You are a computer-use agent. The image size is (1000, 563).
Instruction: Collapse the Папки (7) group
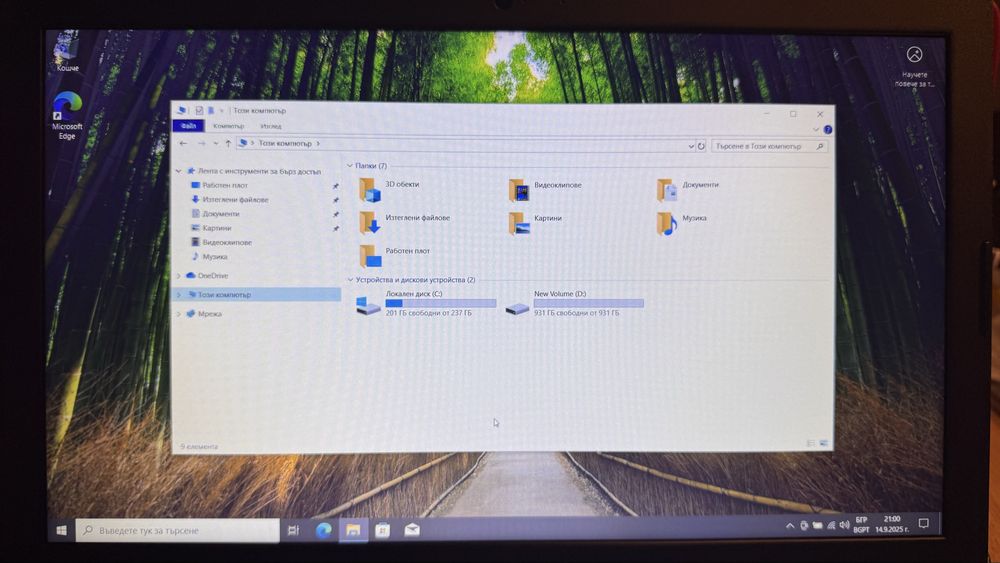tap(350, 165)
